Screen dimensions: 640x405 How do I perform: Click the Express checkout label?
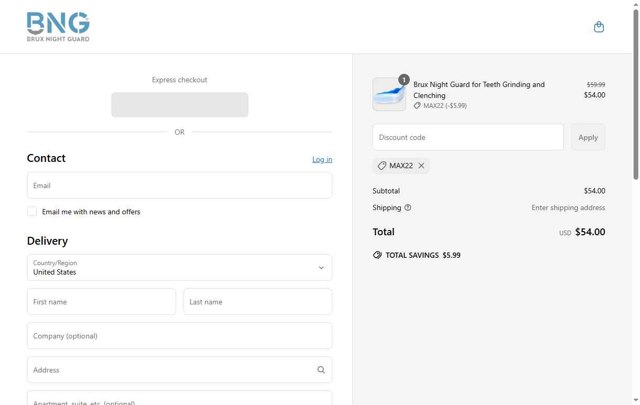pyautogui.click(x=180, y=80)
